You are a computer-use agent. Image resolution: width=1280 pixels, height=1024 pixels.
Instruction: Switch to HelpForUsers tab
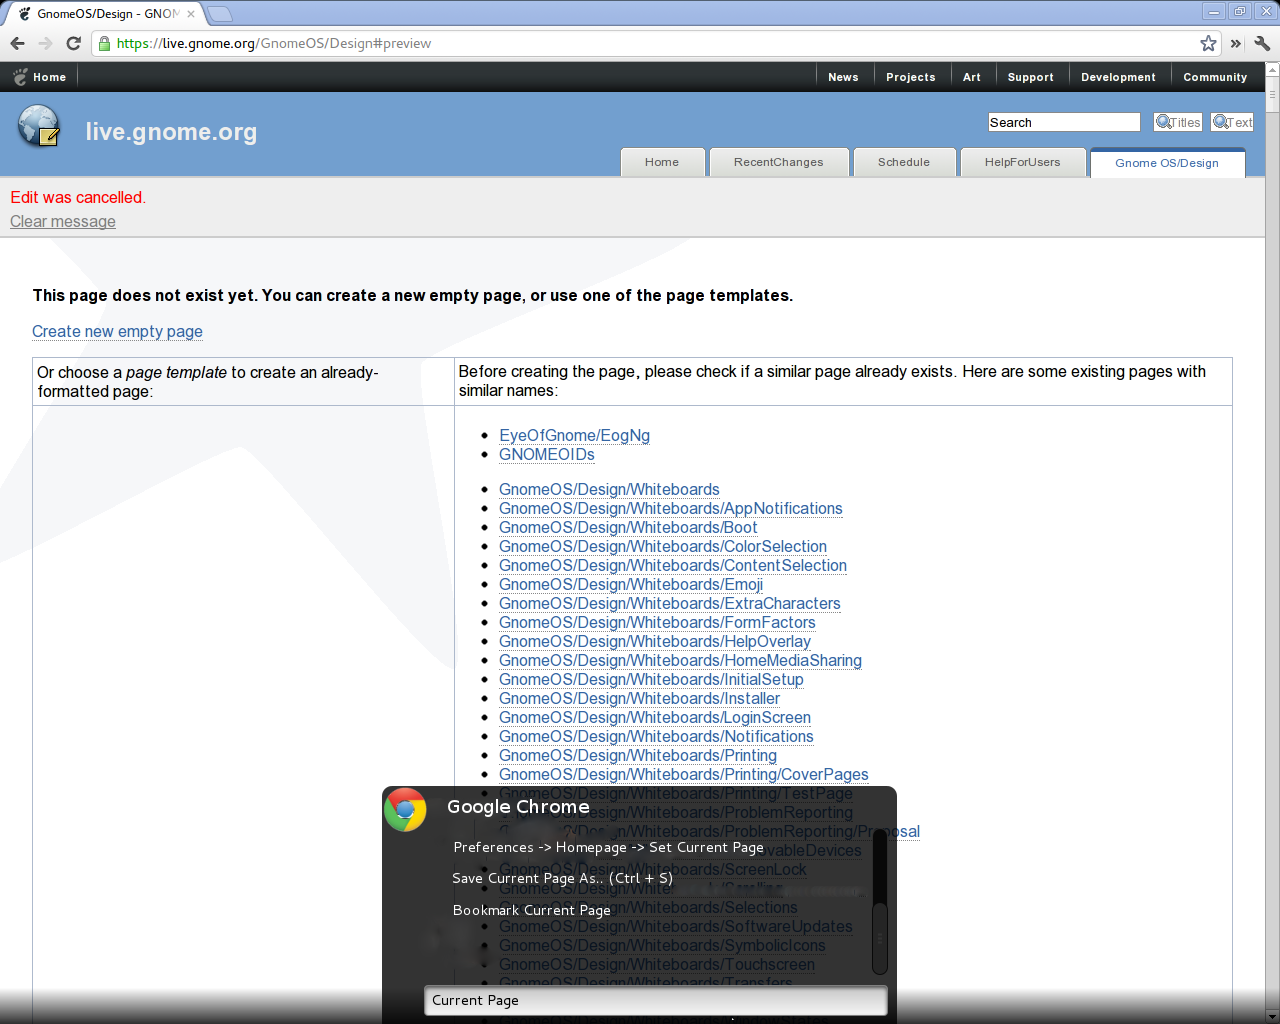[x=1022, y=162]
